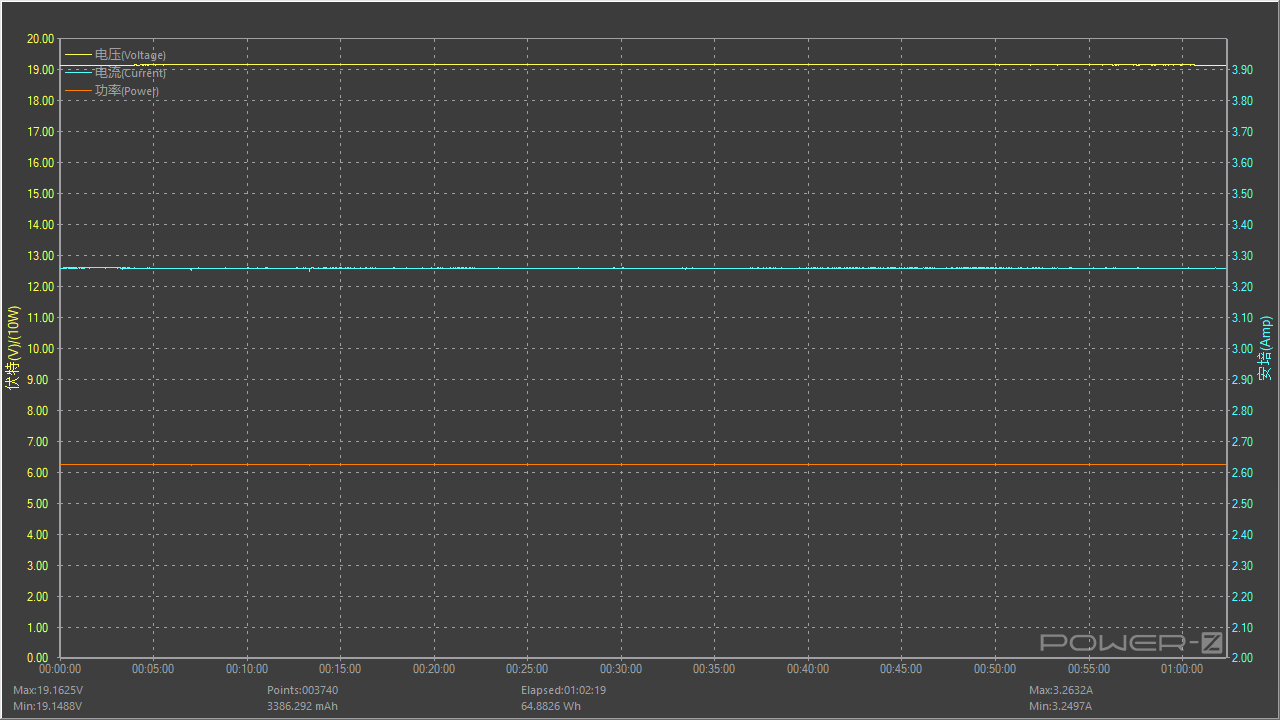This screenshot has height=720, width=1280.
Task: Click the 电流(Current) legend label
Action: pos(130,73)
